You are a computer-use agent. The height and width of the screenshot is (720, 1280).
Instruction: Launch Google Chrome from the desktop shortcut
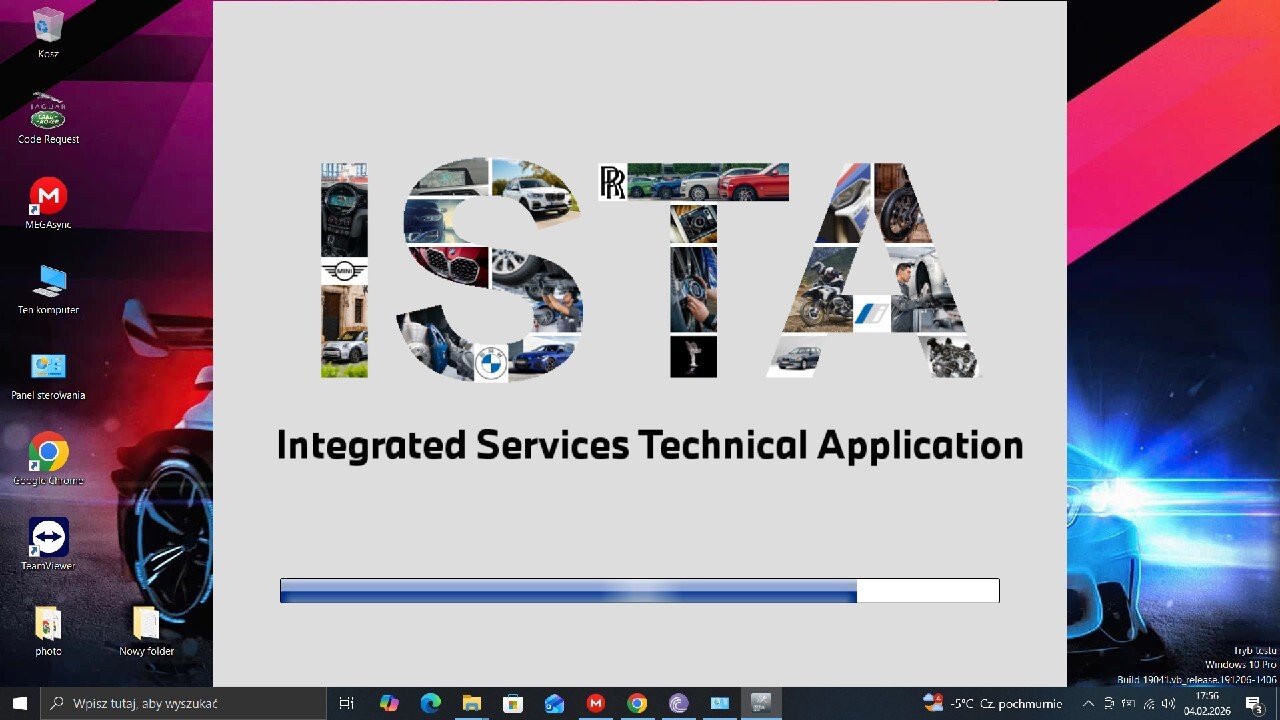48,453
